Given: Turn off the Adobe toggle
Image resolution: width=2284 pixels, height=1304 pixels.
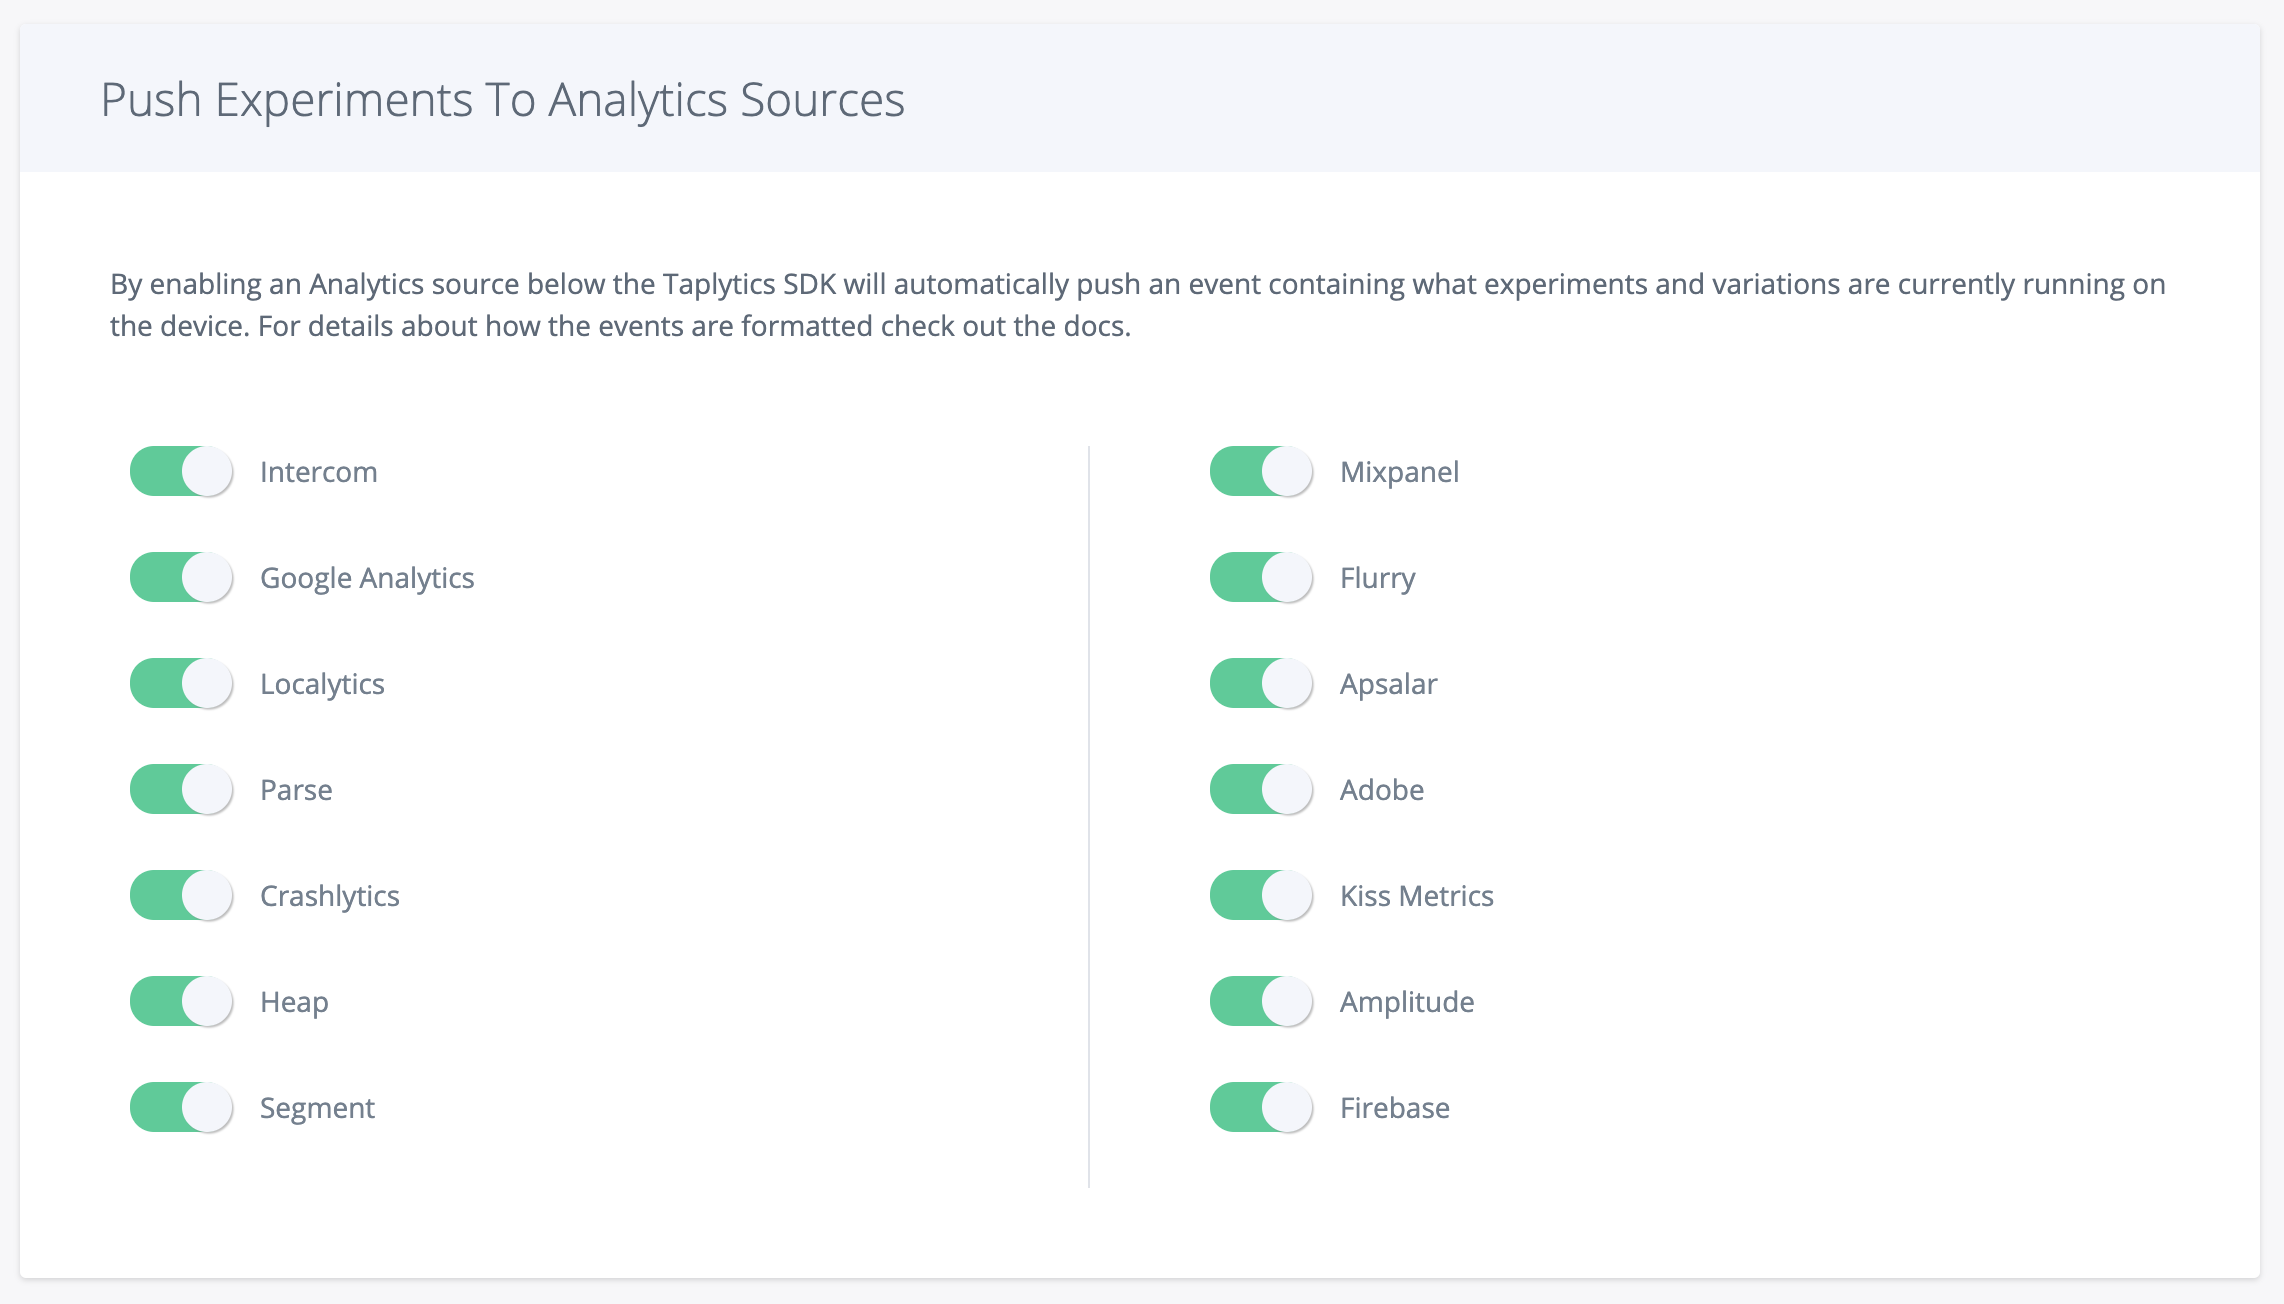Looking at the screenshot, I should (1261, 790).
